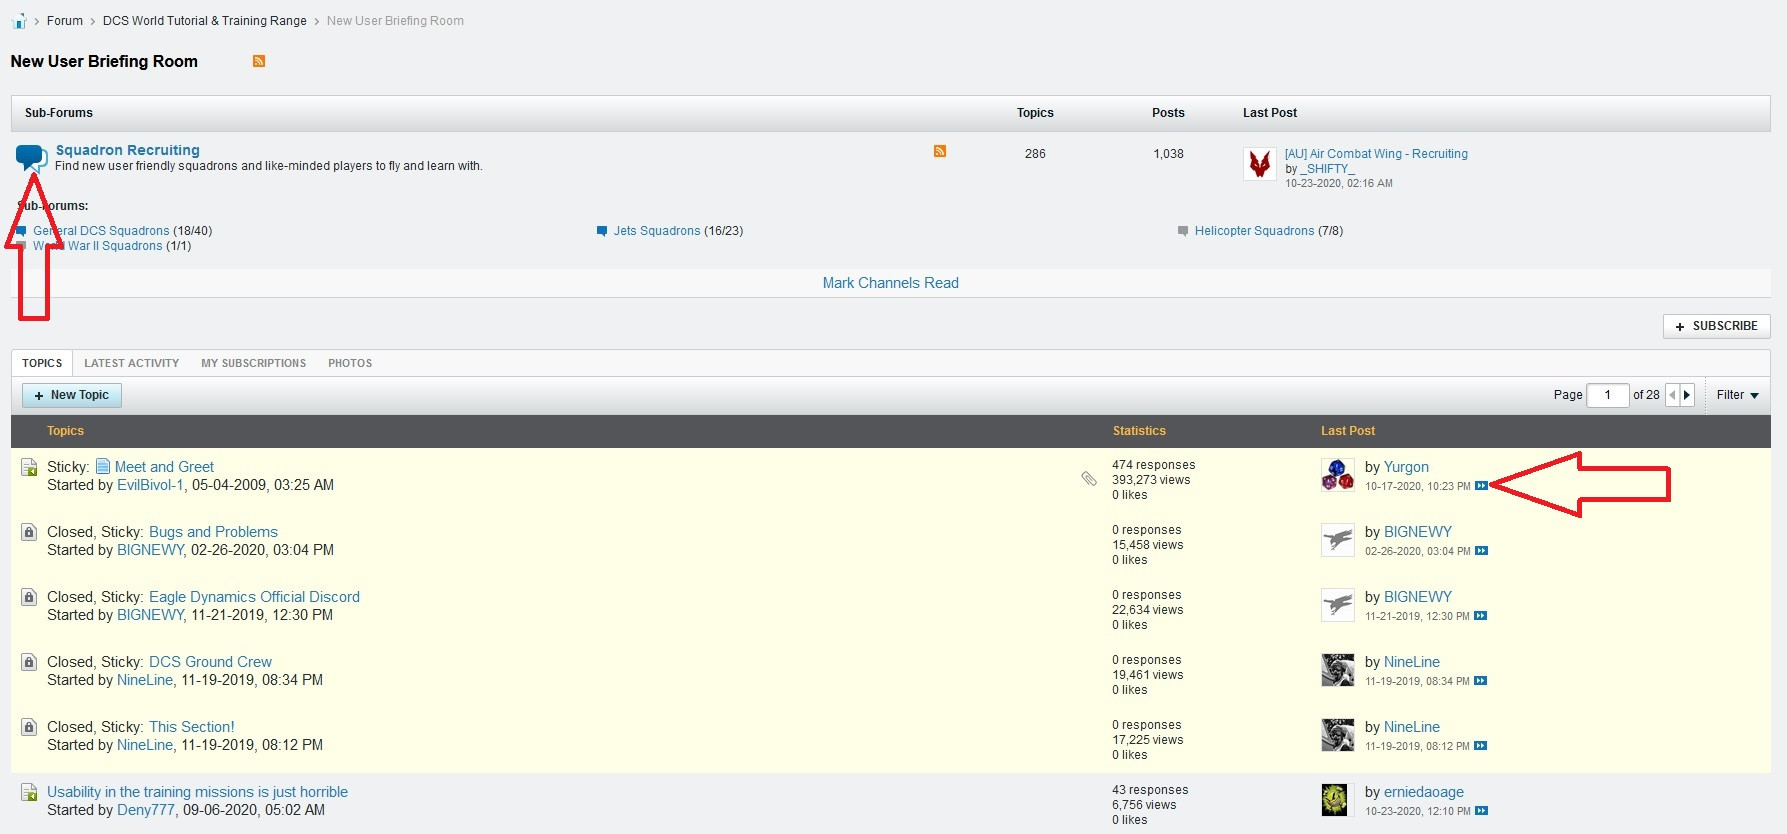Open erniedaoage's avatar thumbnail
Viewport: 1787px width, 834px height.
pyautogui.click(x=1337, y=800)
